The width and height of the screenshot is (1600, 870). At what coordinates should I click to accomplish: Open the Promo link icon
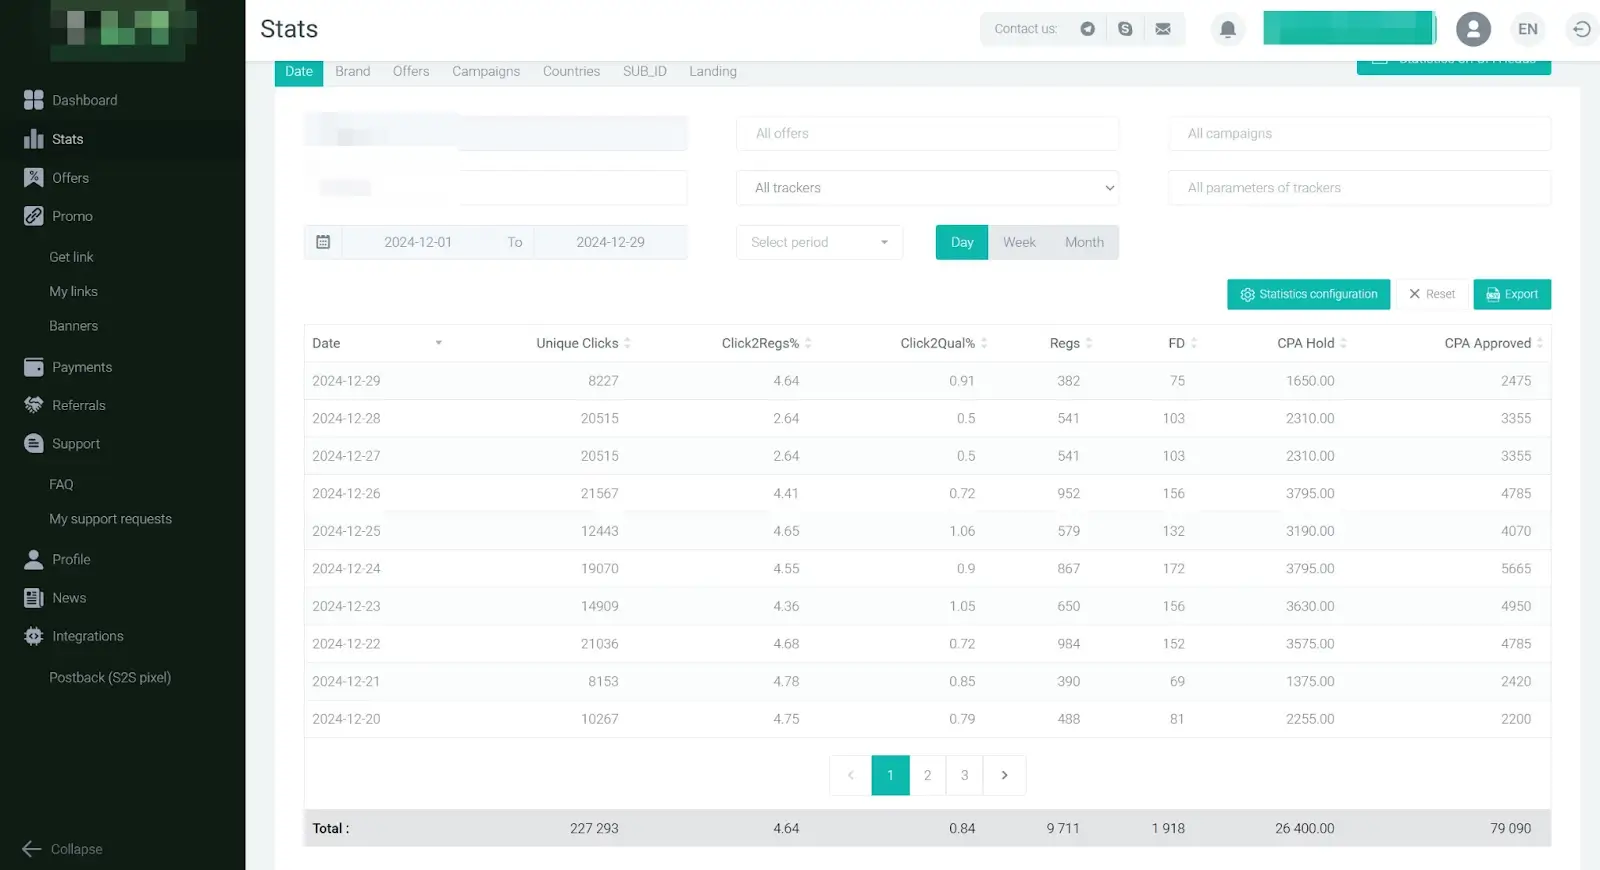pyautogui.click(x=34, y=216)
